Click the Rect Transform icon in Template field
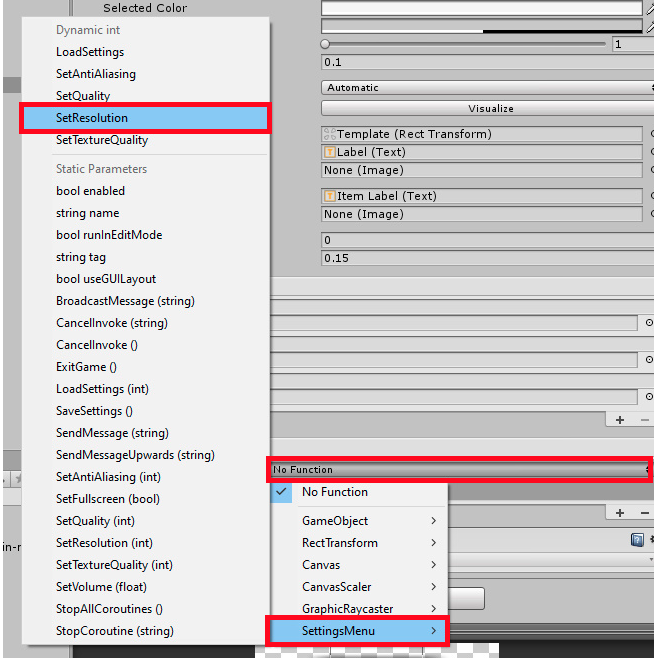The image size is (654, 658). pos(330,134)
